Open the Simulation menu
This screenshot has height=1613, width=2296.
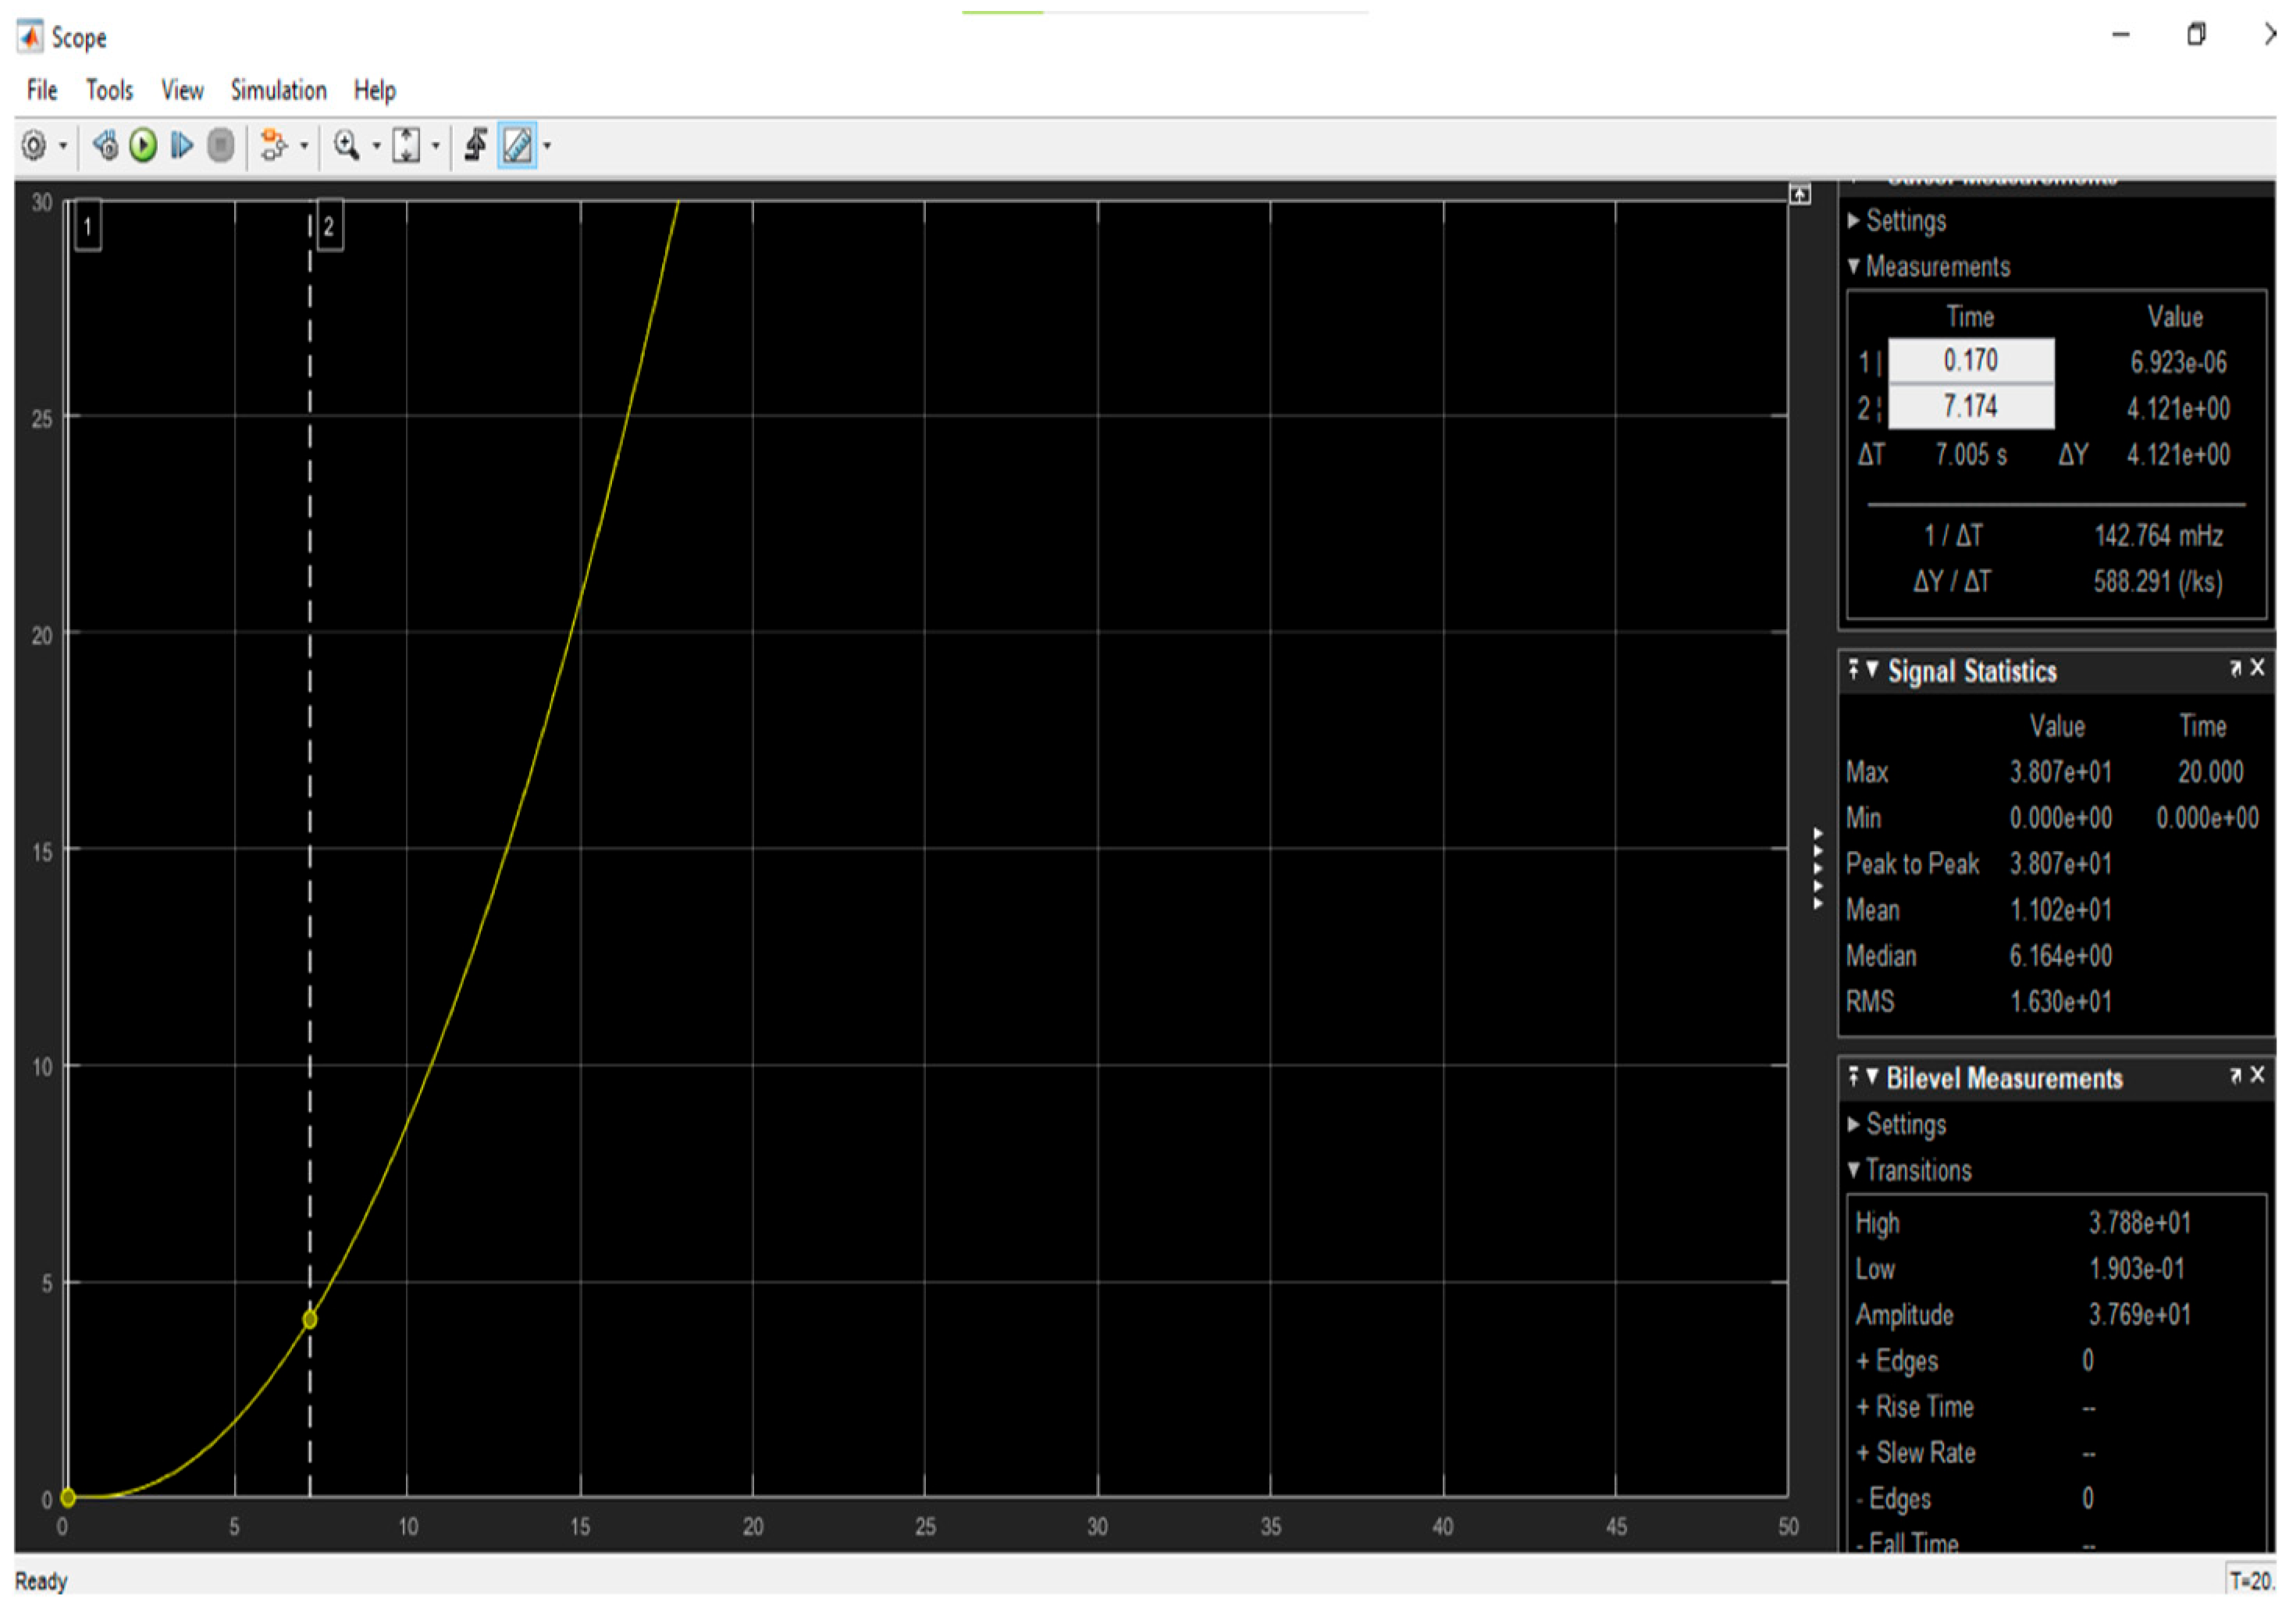(279, 90)
